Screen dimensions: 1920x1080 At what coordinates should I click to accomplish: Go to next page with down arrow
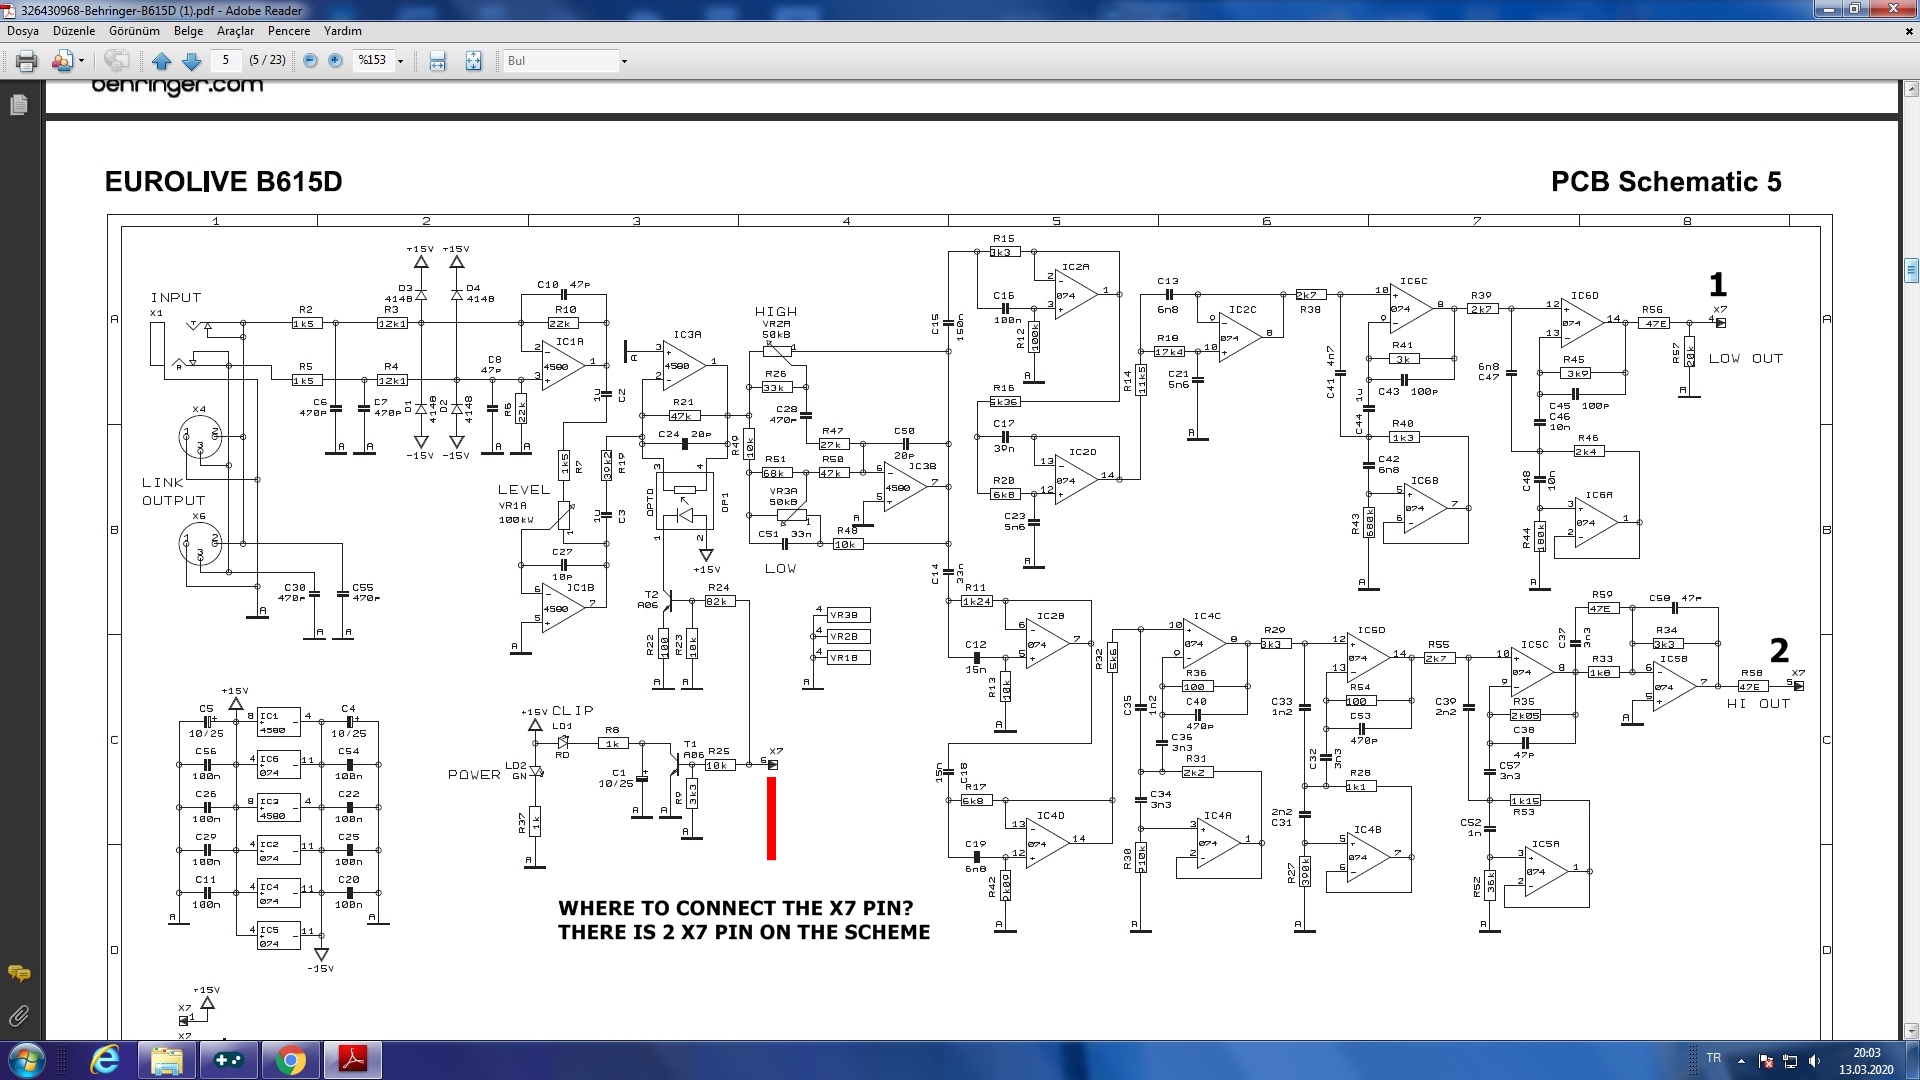pos(192,61)
